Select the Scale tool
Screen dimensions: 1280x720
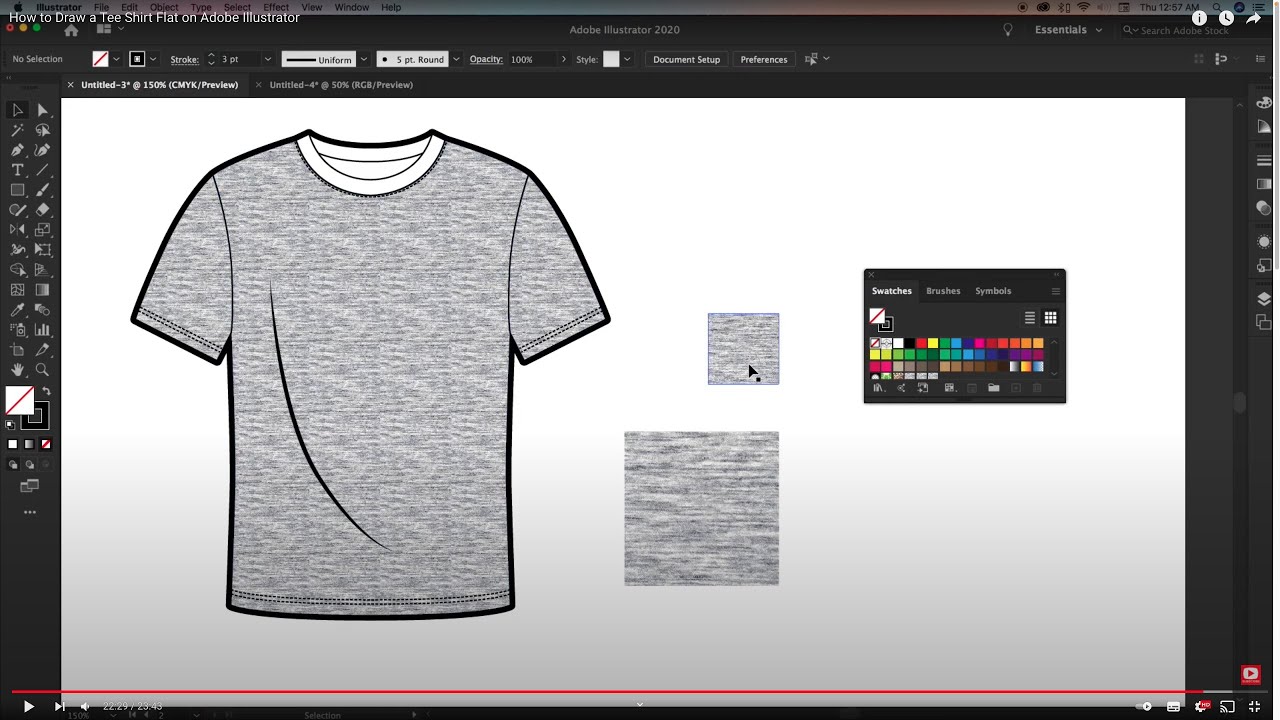(x=42, y=230)
